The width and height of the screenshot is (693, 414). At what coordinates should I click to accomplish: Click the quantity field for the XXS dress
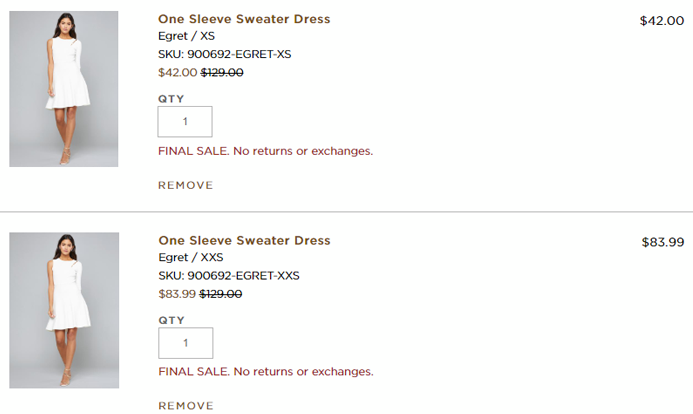(185, 343)
